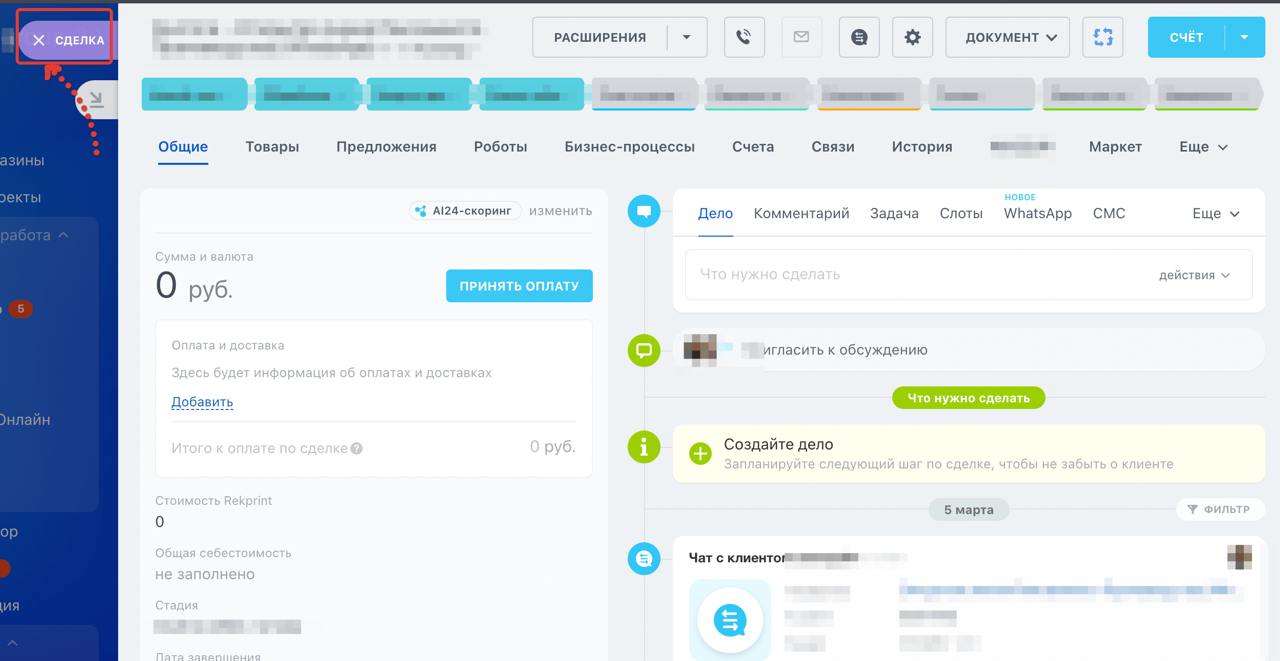1280x661 pixels.
Task: Expand the РАСШИРЕНИЯ dropdown arrow
Action: 687,37
